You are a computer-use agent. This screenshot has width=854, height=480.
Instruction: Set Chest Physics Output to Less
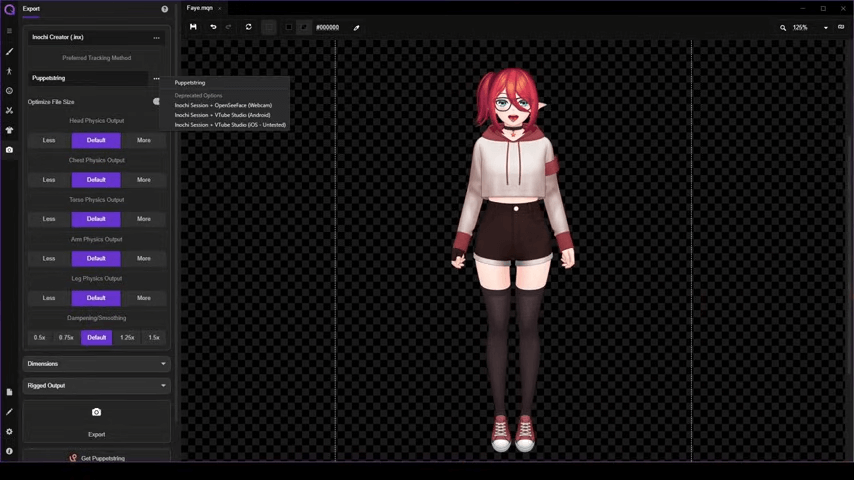[49, 180]
